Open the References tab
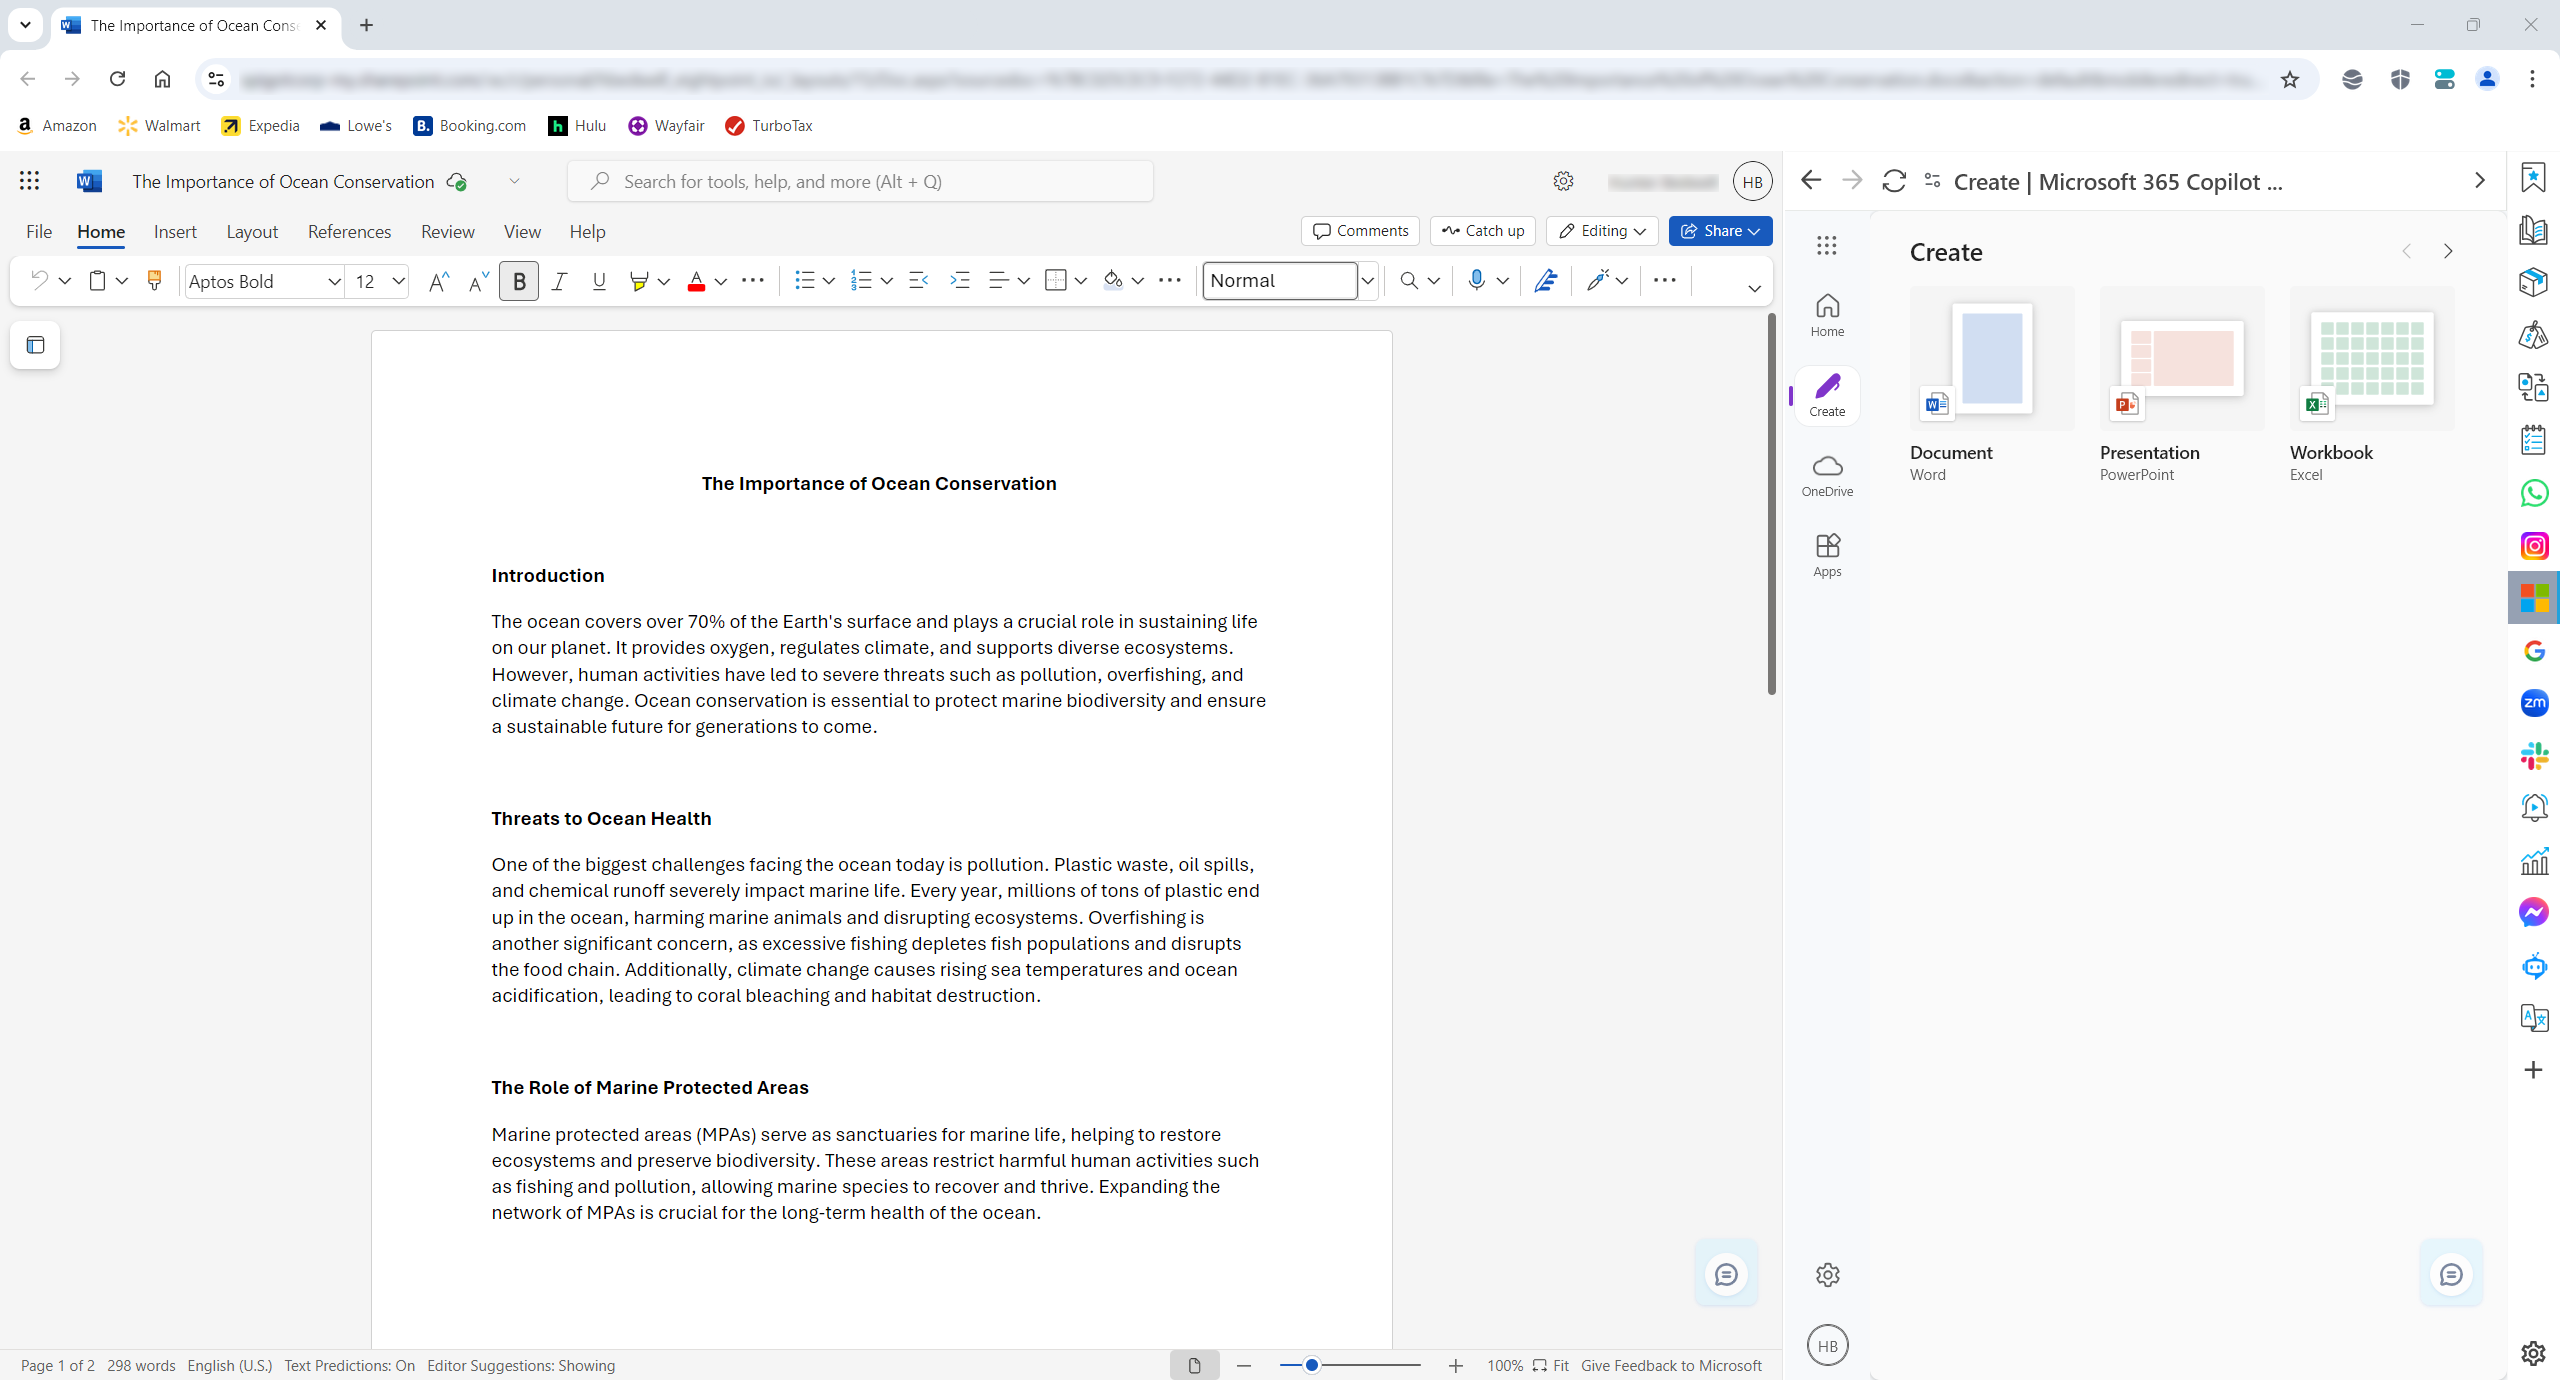The height and width of the screenshot is (1380, 2560). pos(349,232)
